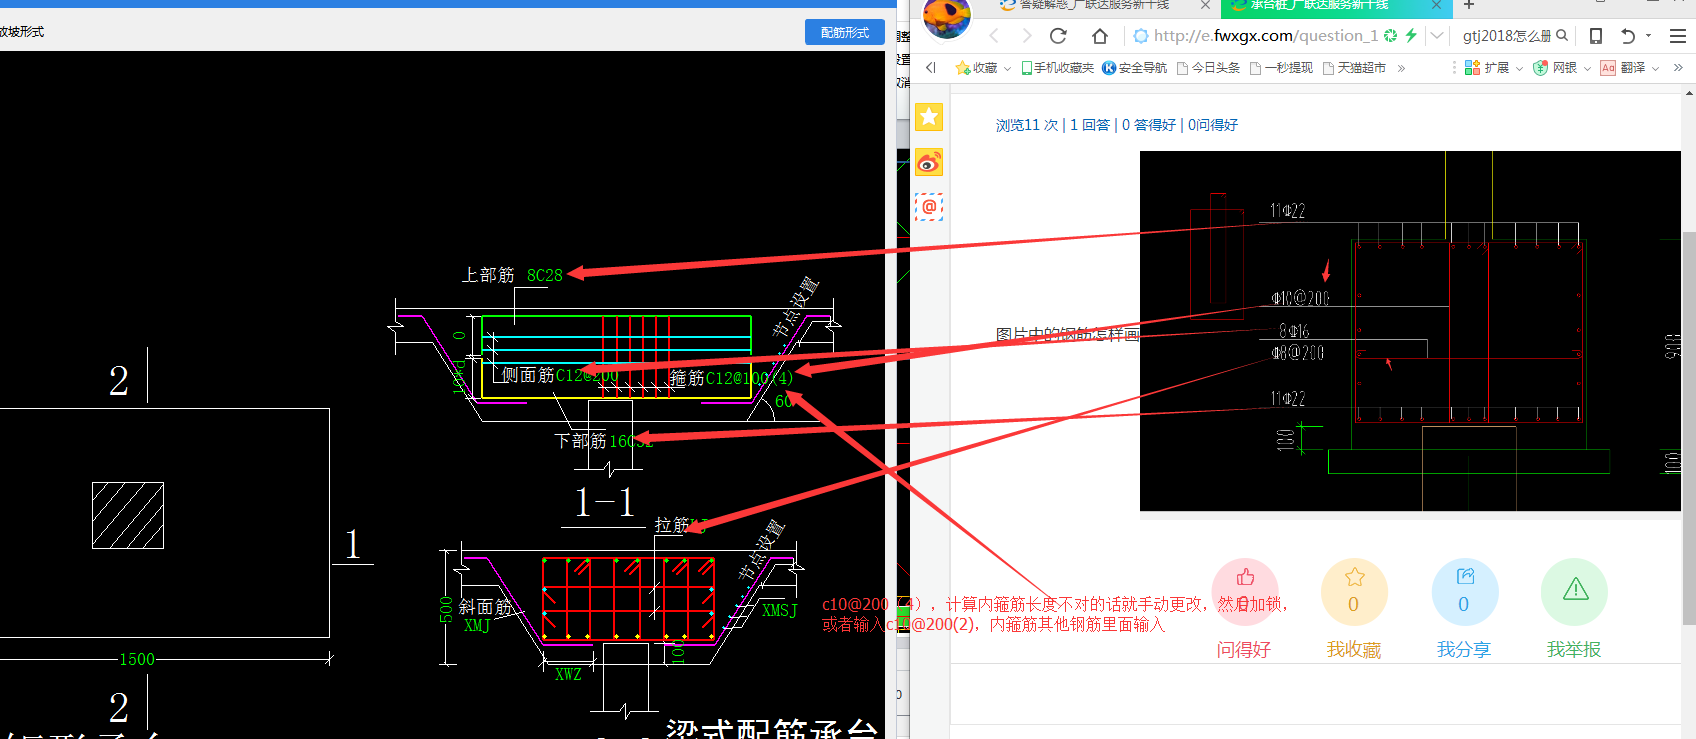The image size is (1696, 739).
Task: Open the 网银 online banking menu
Action: tap(1555, 68)
